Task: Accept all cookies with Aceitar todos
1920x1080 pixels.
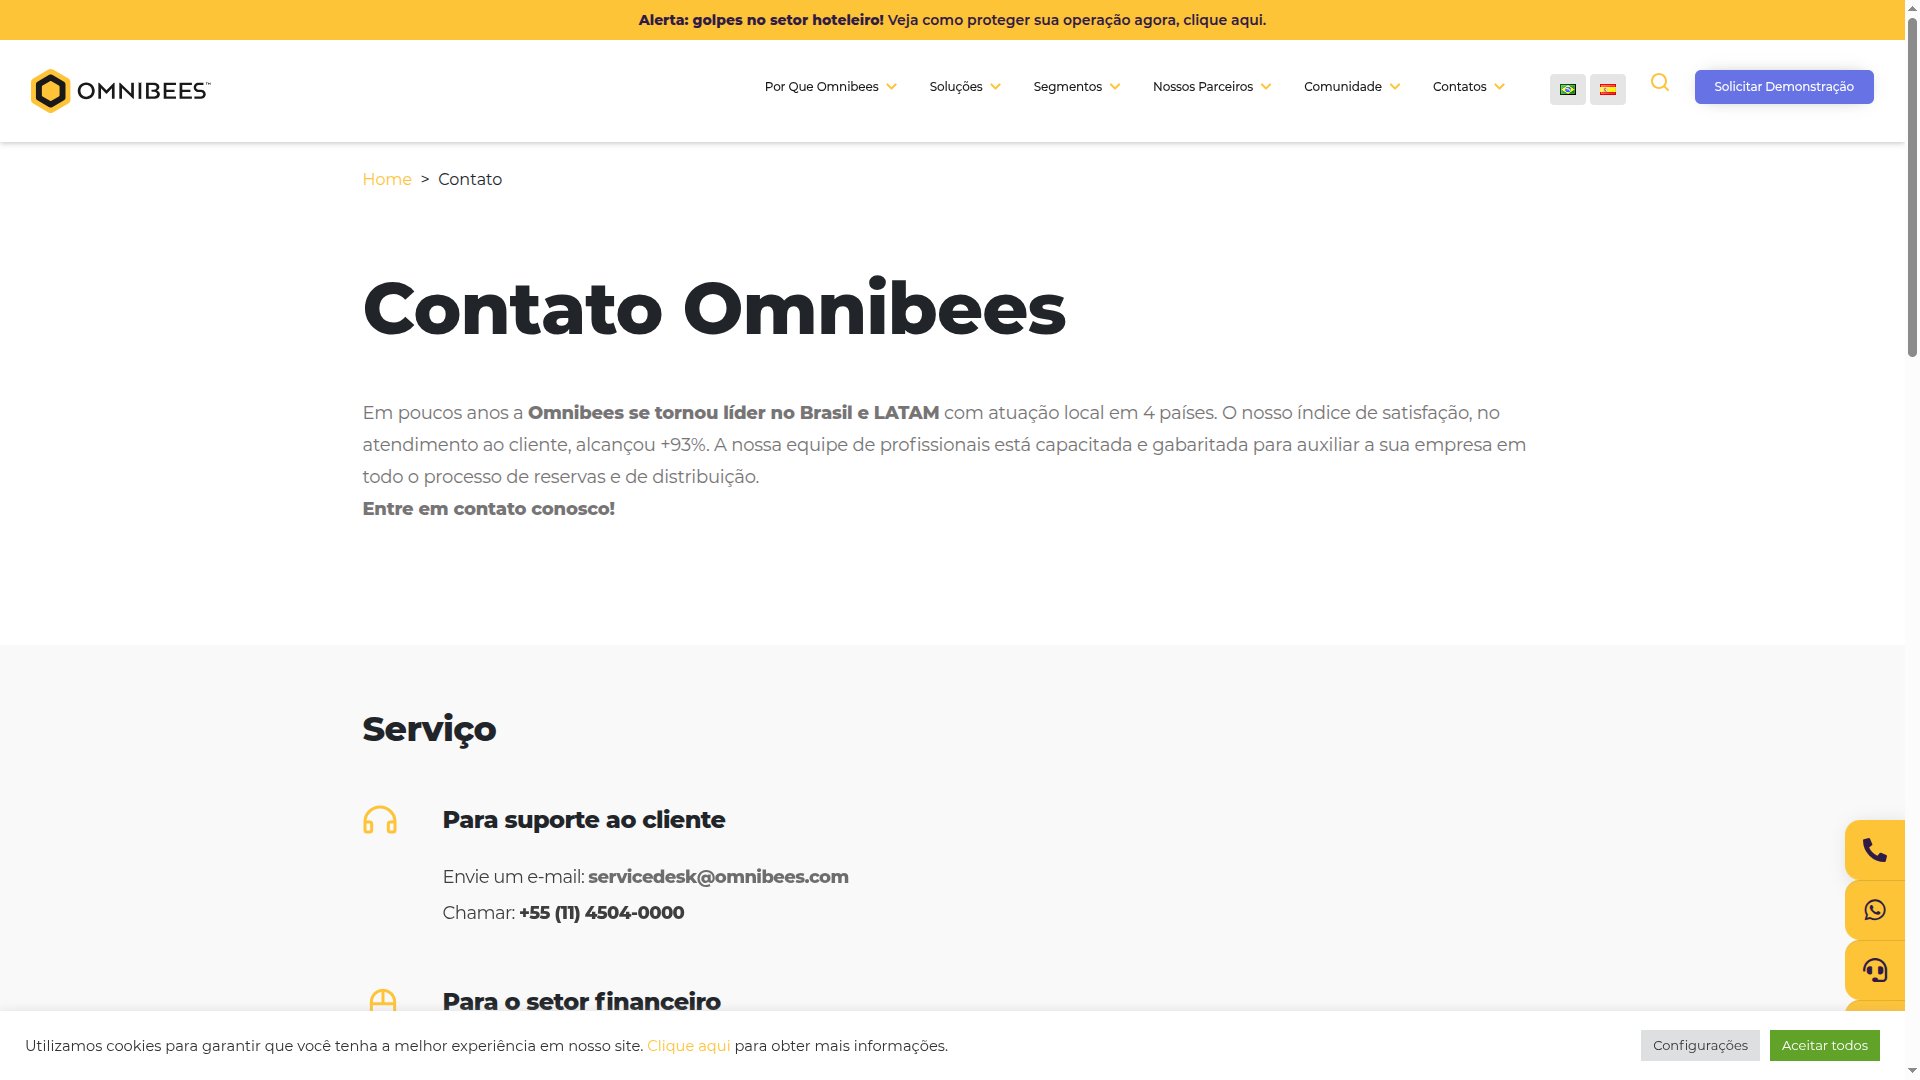Action: (x=1824, y=1045)
